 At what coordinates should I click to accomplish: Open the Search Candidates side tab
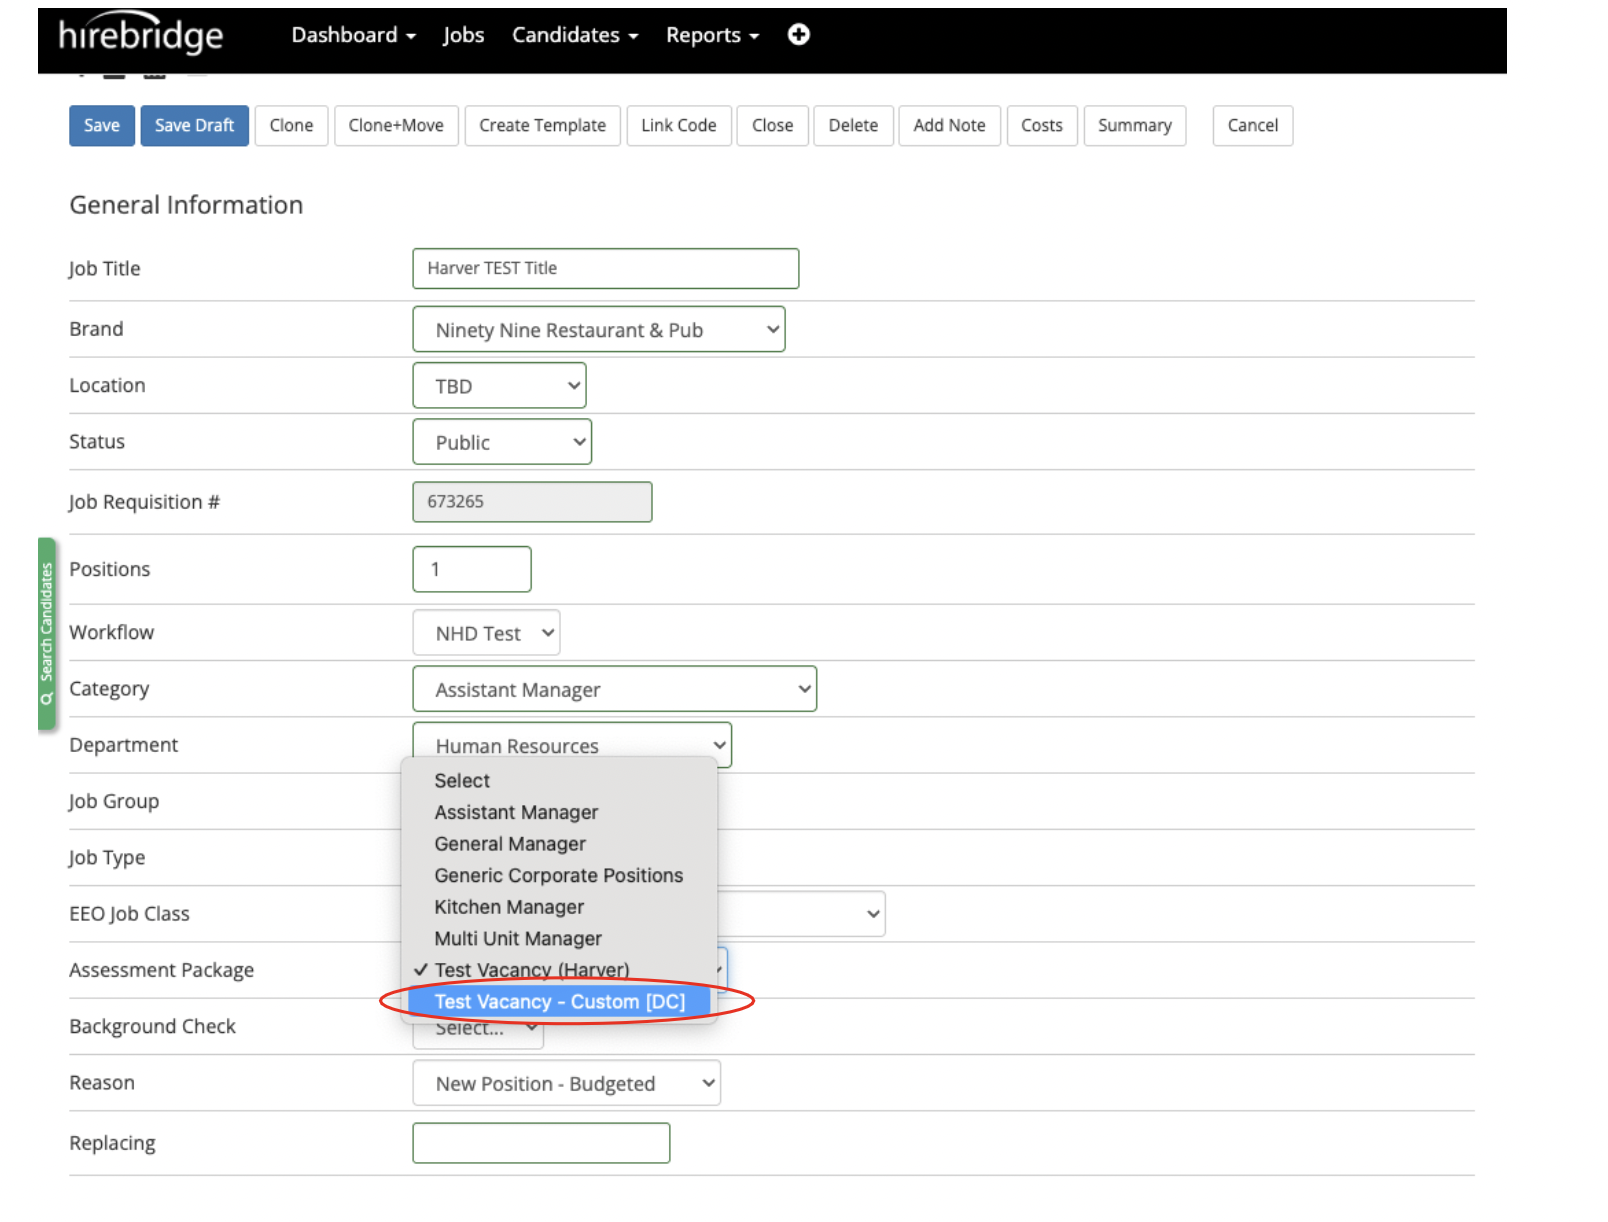click(x=46, y=634)
